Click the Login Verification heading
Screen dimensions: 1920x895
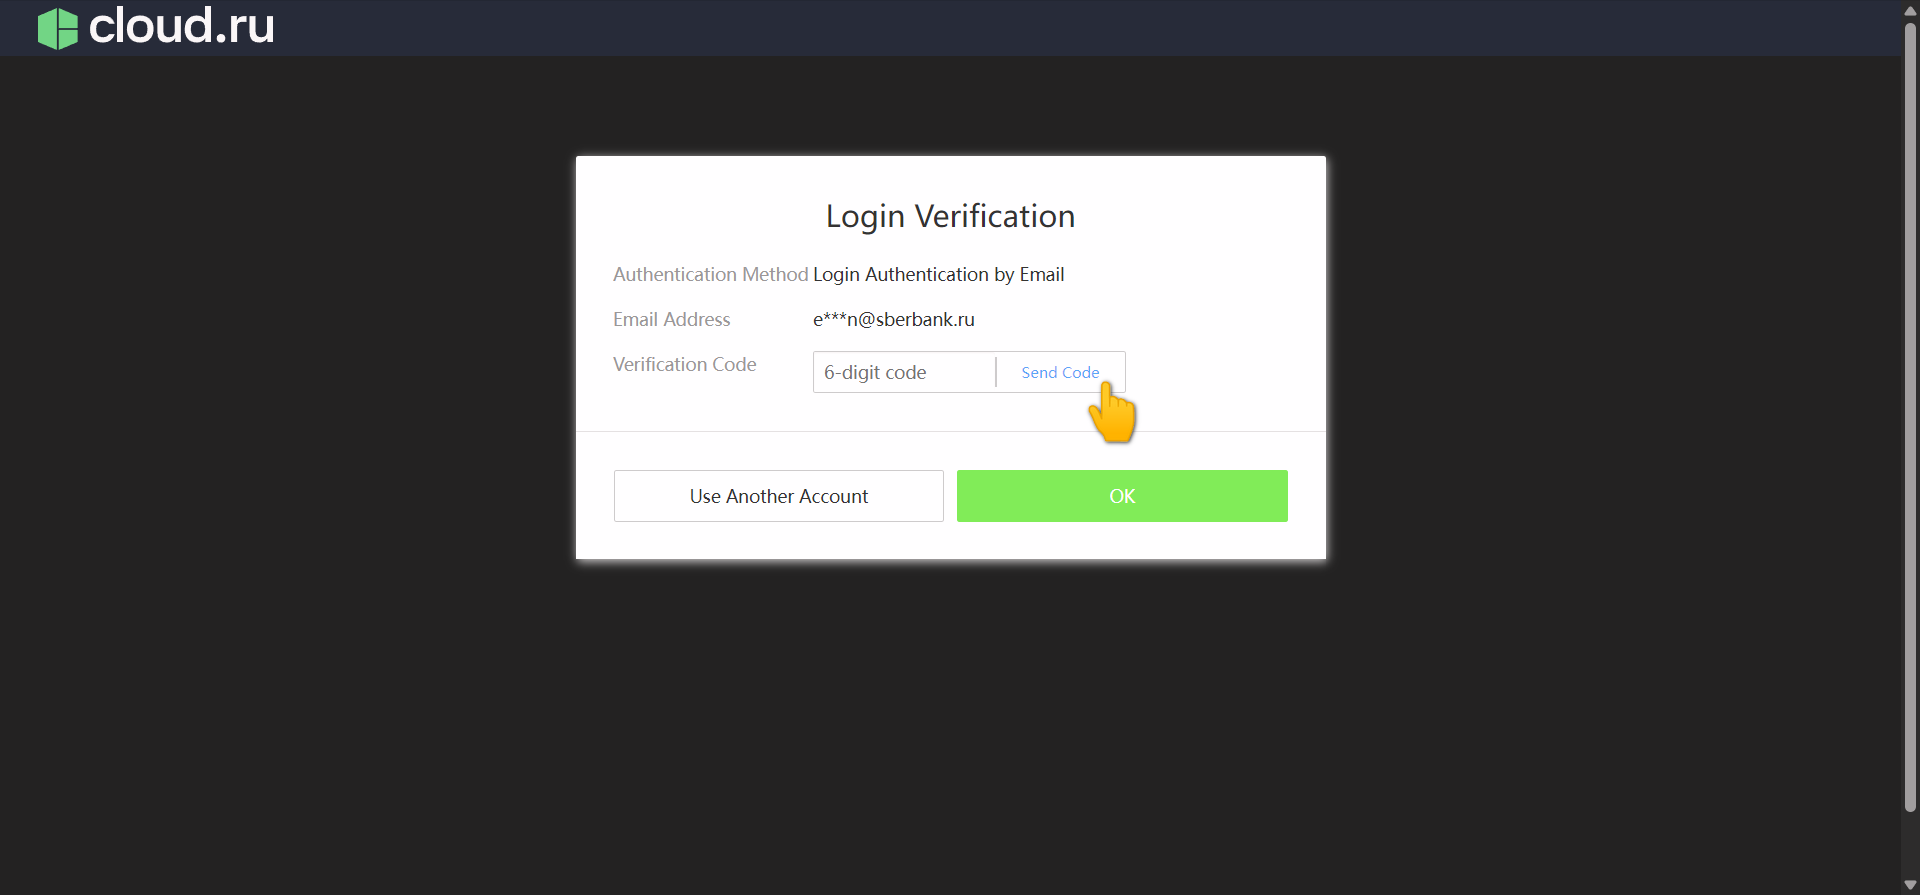(950, 216)
